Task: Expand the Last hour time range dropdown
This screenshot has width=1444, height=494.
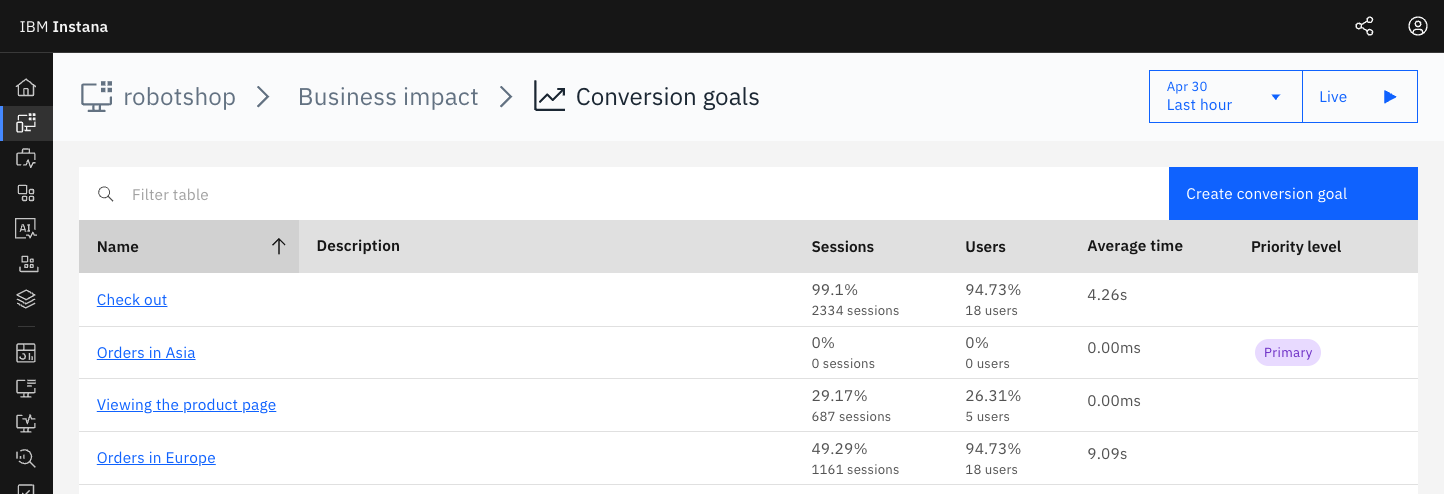Action: click(1226, 97)
